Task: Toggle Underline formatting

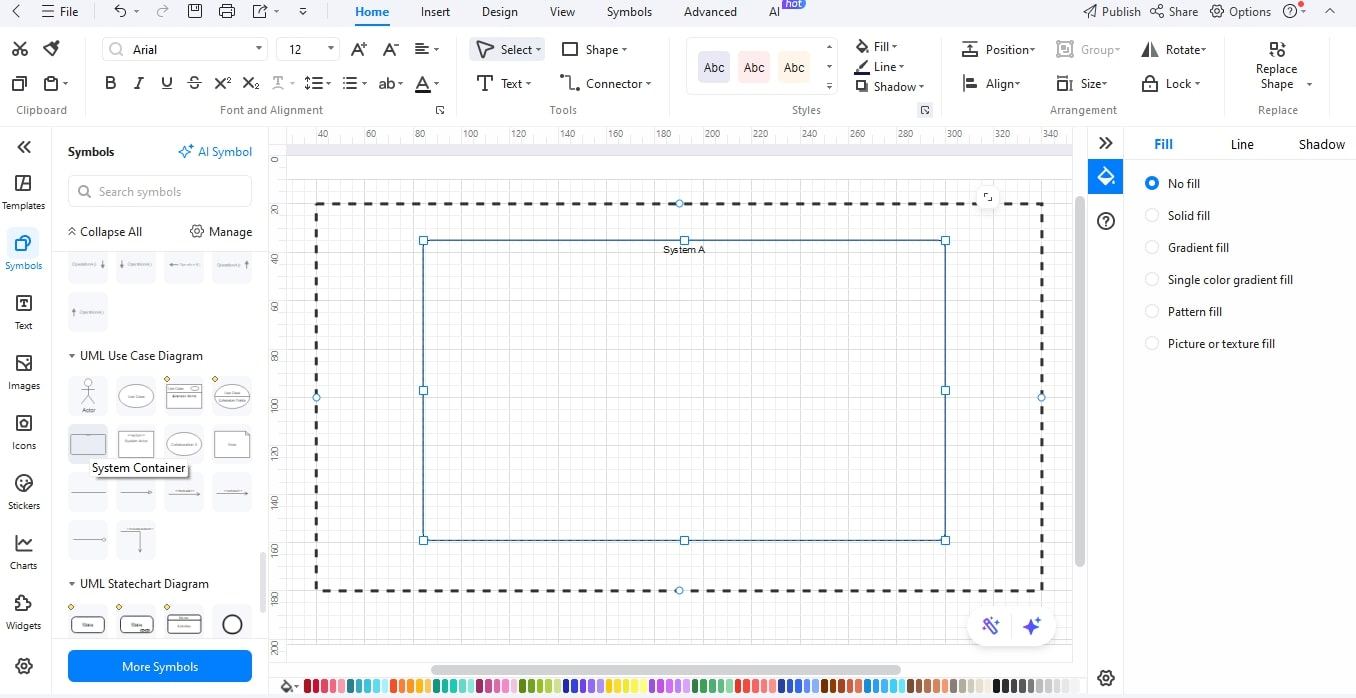Action: [x=167, y=83]
